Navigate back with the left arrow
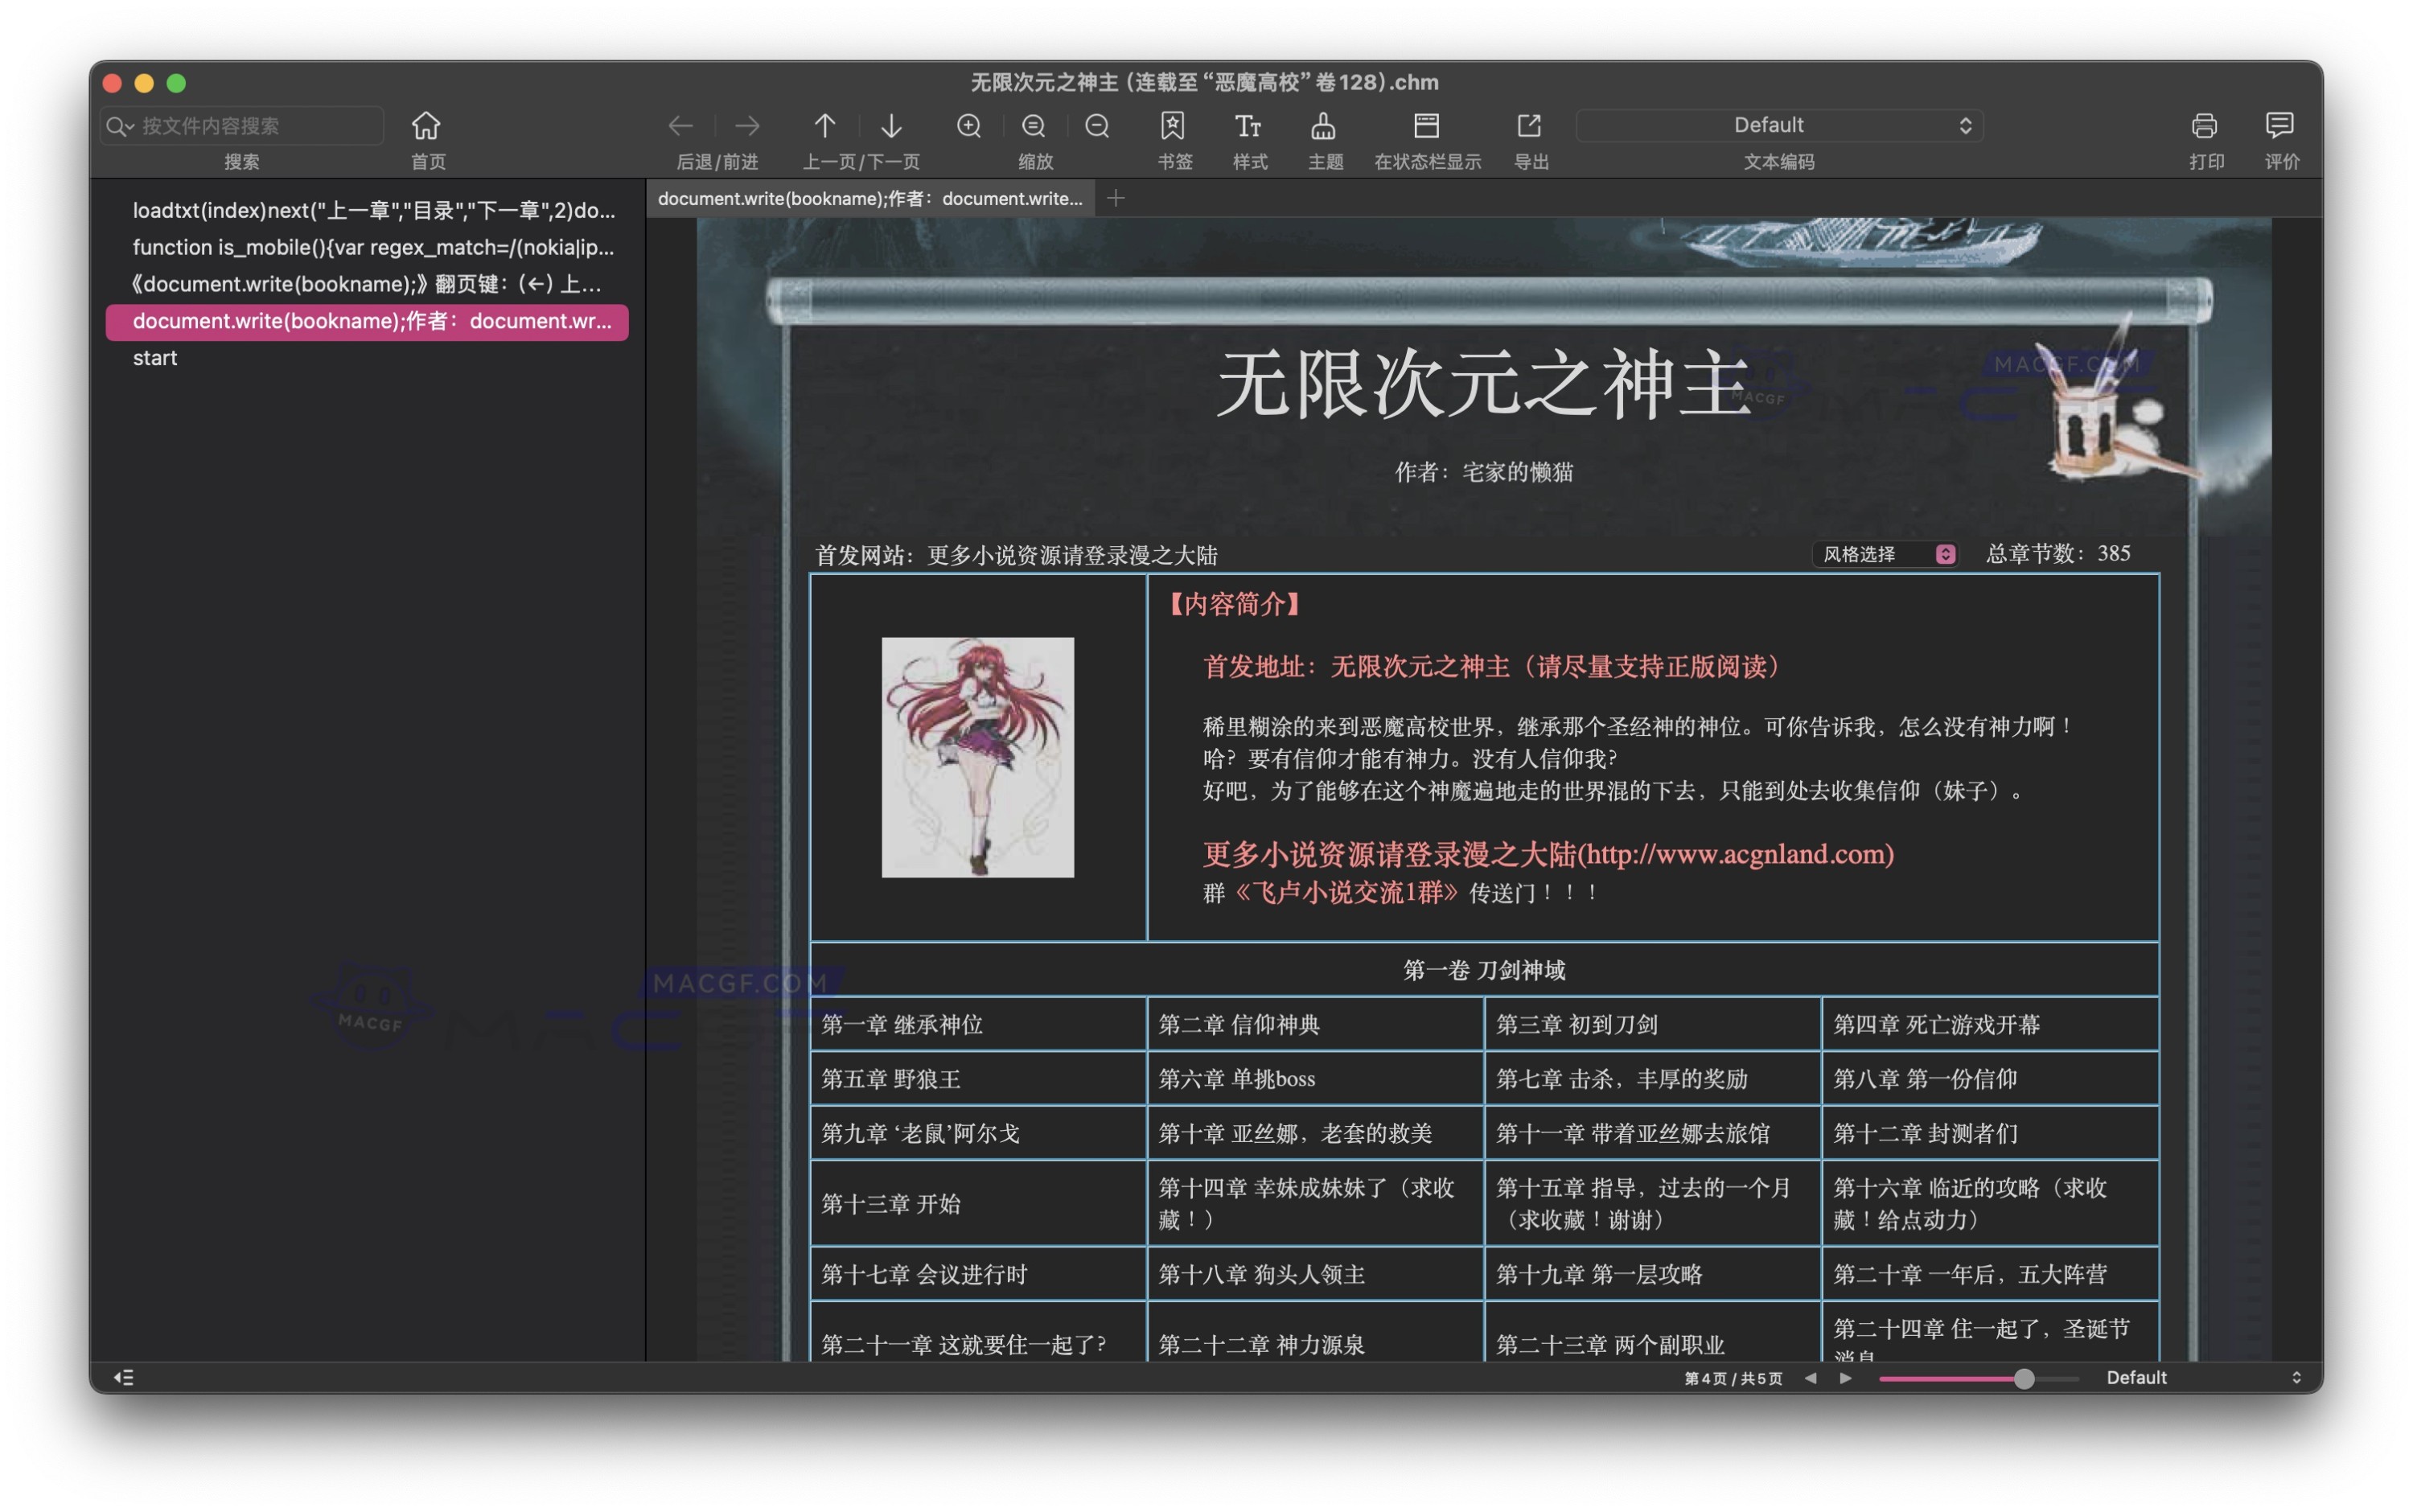The height and width of the screenshot is (1512, 2413). pyautogui.click(x=681, y=126)
